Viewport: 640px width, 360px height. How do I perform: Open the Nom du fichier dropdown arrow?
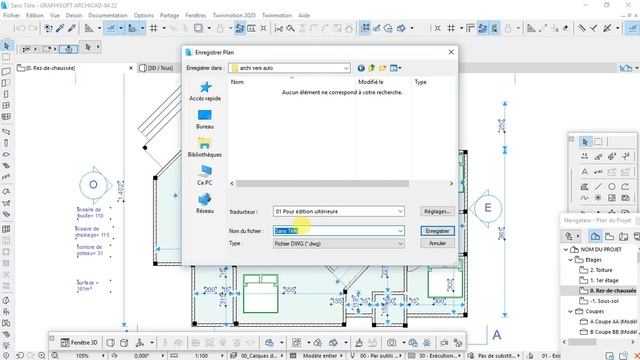click(400, 231)
